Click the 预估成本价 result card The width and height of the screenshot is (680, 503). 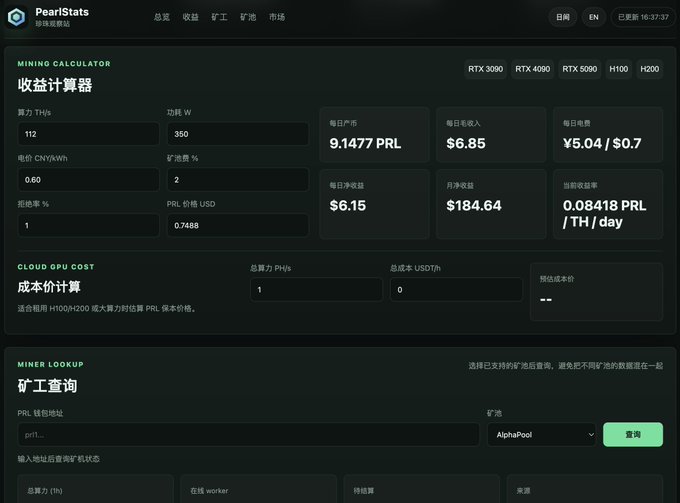[596, 292]
